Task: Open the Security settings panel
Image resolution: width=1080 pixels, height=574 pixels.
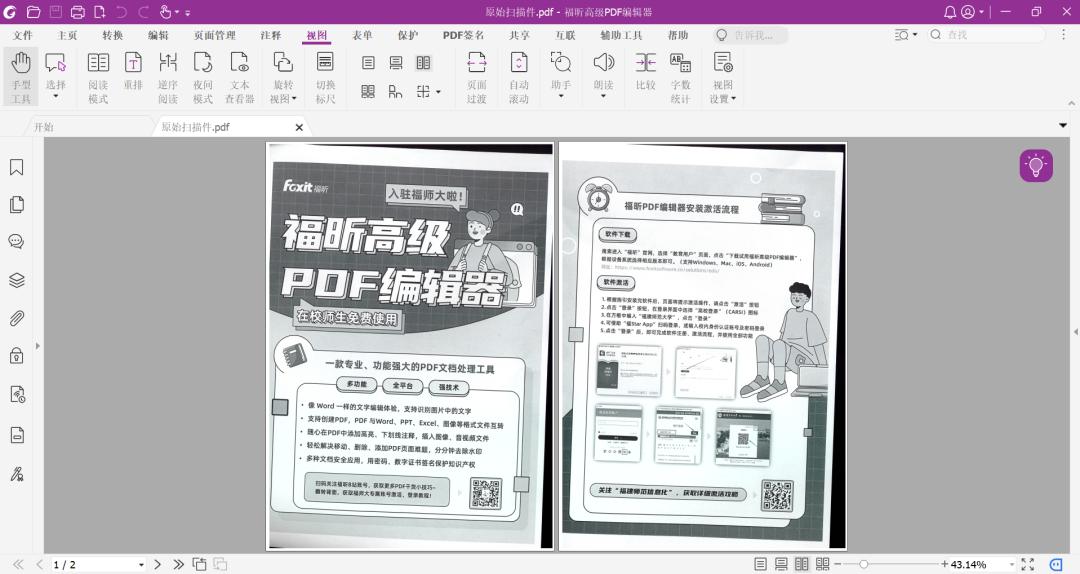Action: tap(17, 355)
